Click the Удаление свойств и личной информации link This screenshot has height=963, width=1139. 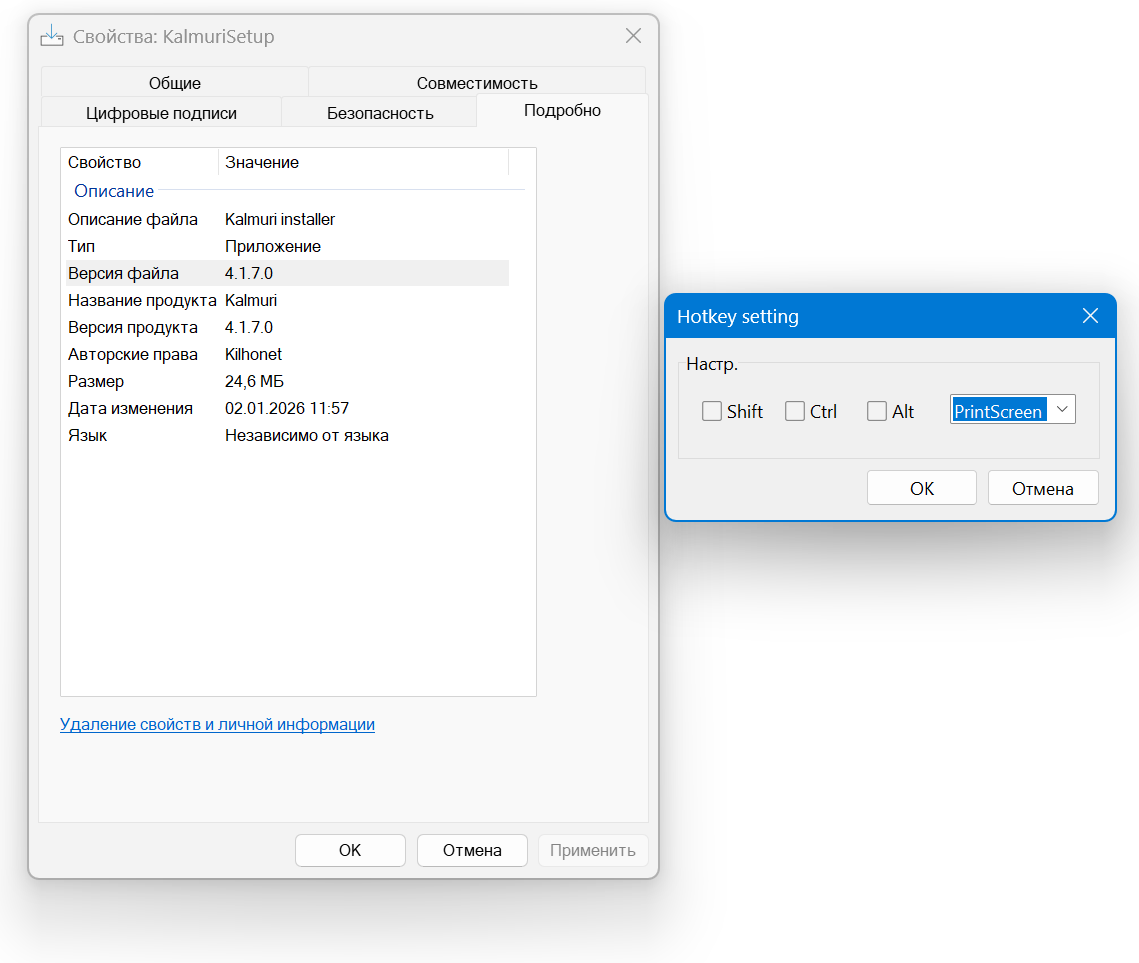[217, 724]
